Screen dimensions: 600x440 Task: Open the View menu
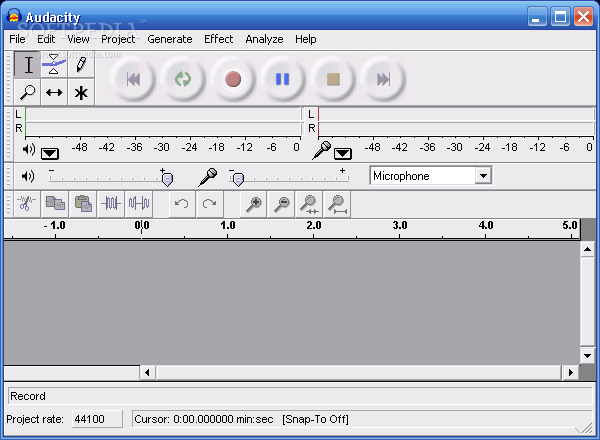78,39
